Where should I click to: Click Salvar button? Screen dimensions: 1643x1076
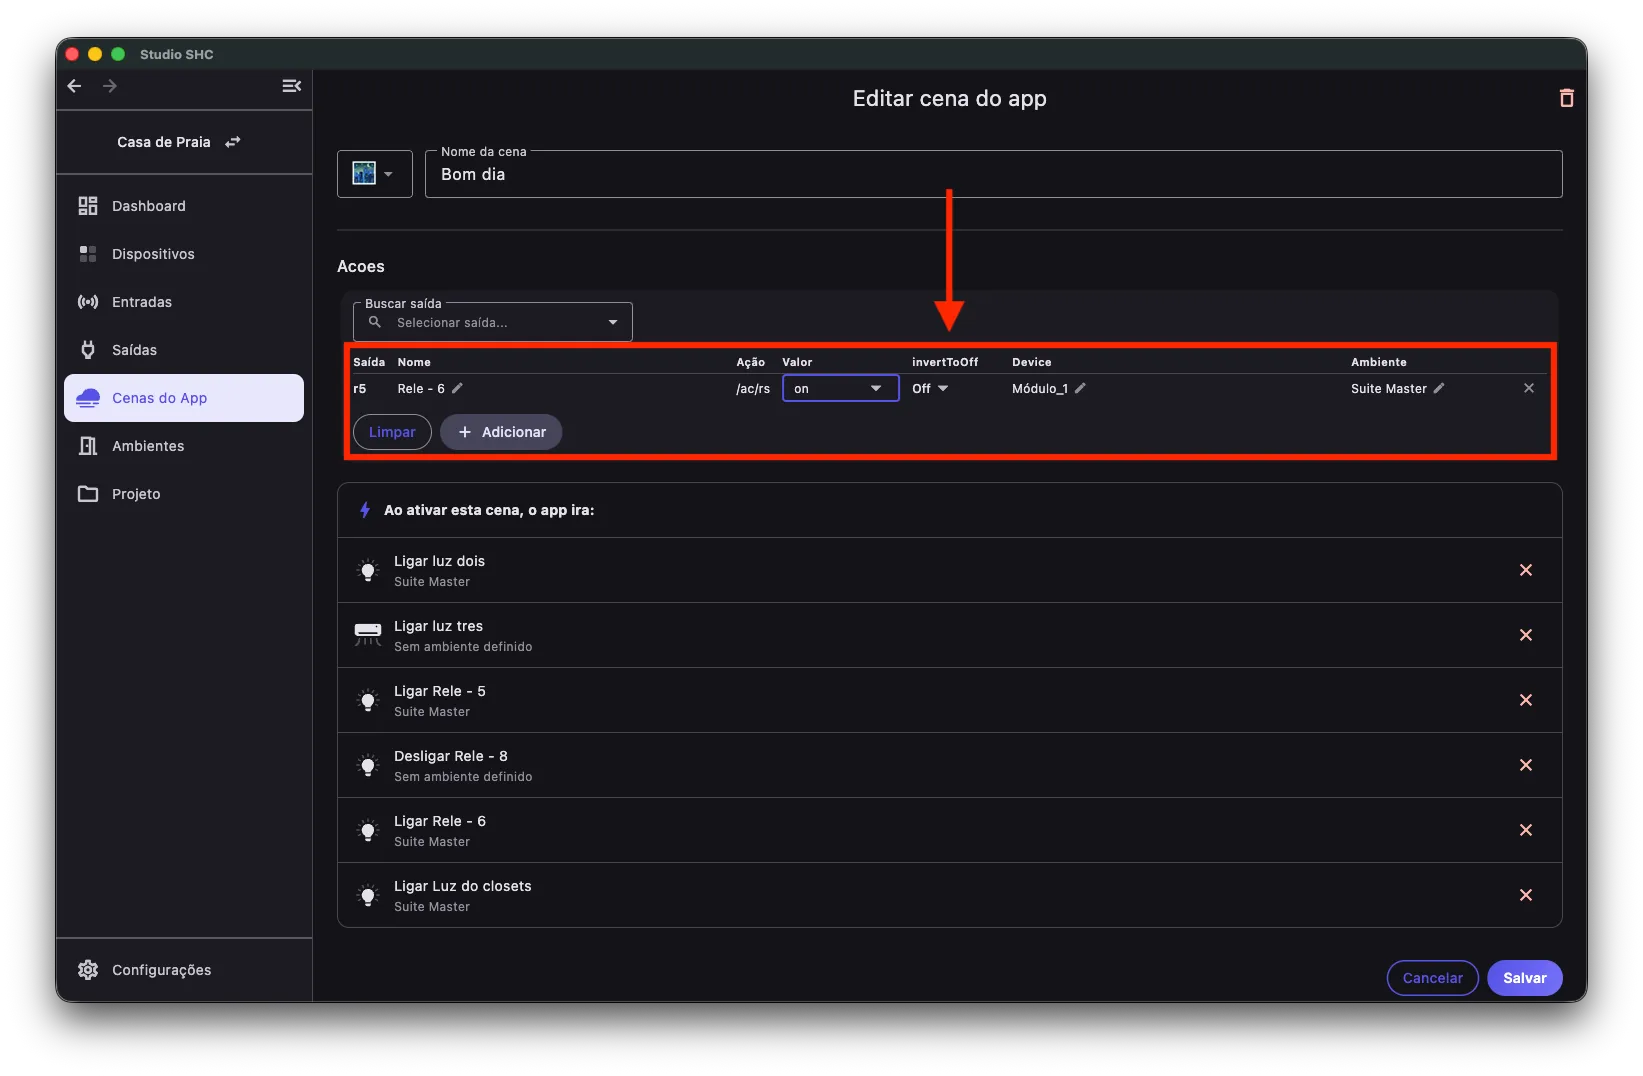1525,978
